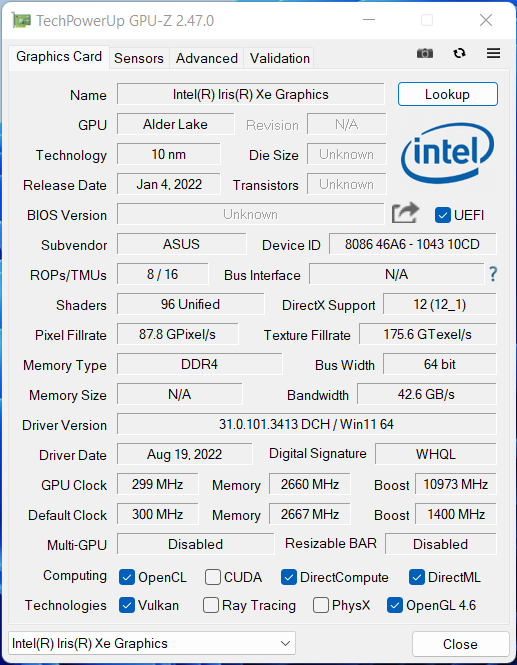The image size is (517, 665).
Task: Click the Driver Version field
Action: (306, 424)
